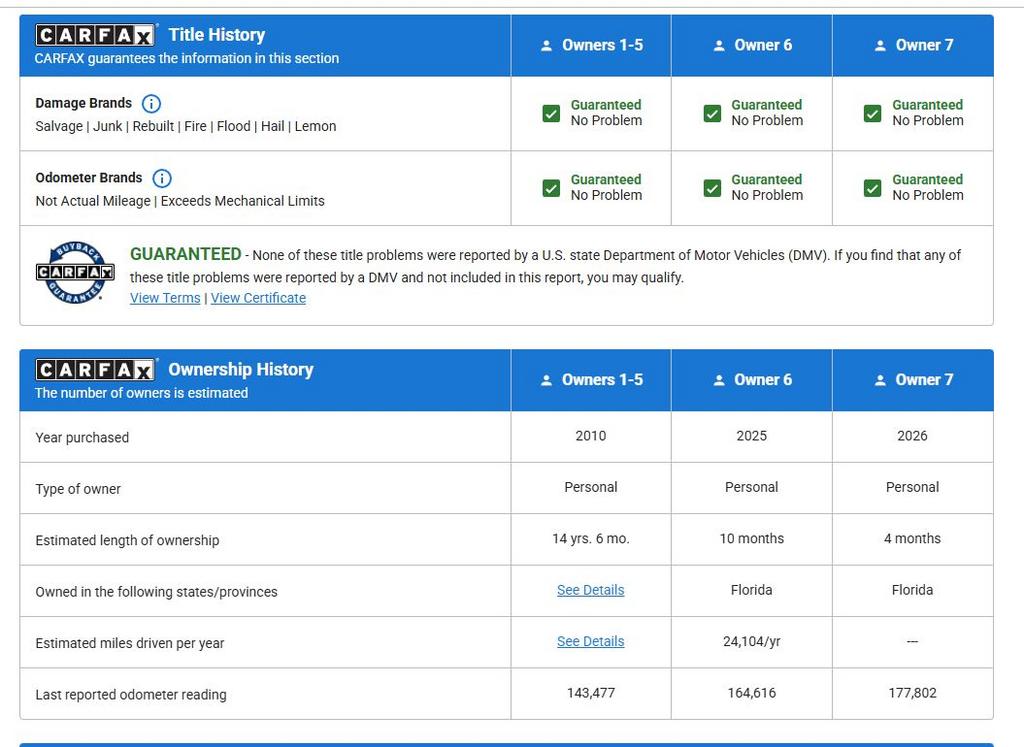This screenshot has height=747, width=1024.
Task: Click 'Guaranteed No Problem' Damage Brands Owner 7 text
Action: (928, 113)
